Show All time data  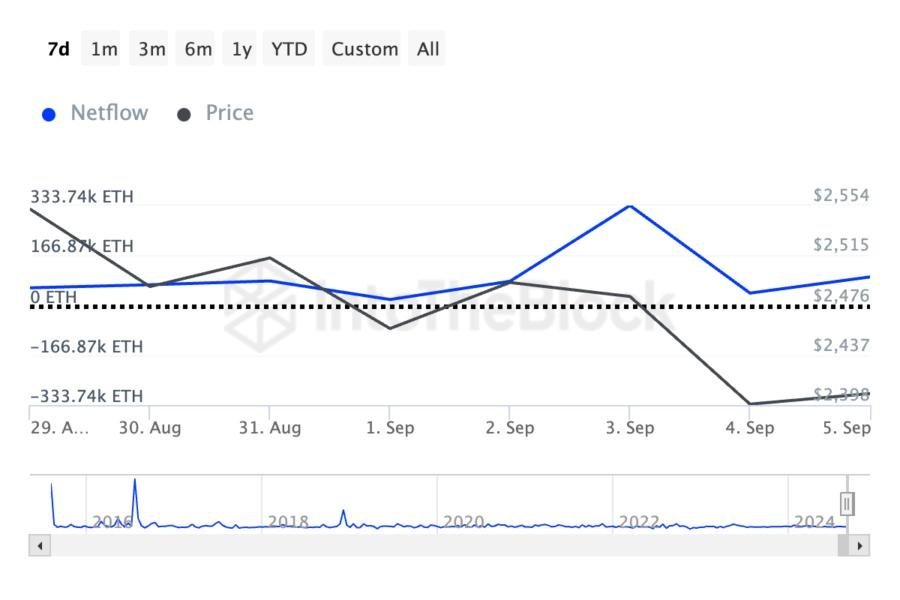point(428,49)
